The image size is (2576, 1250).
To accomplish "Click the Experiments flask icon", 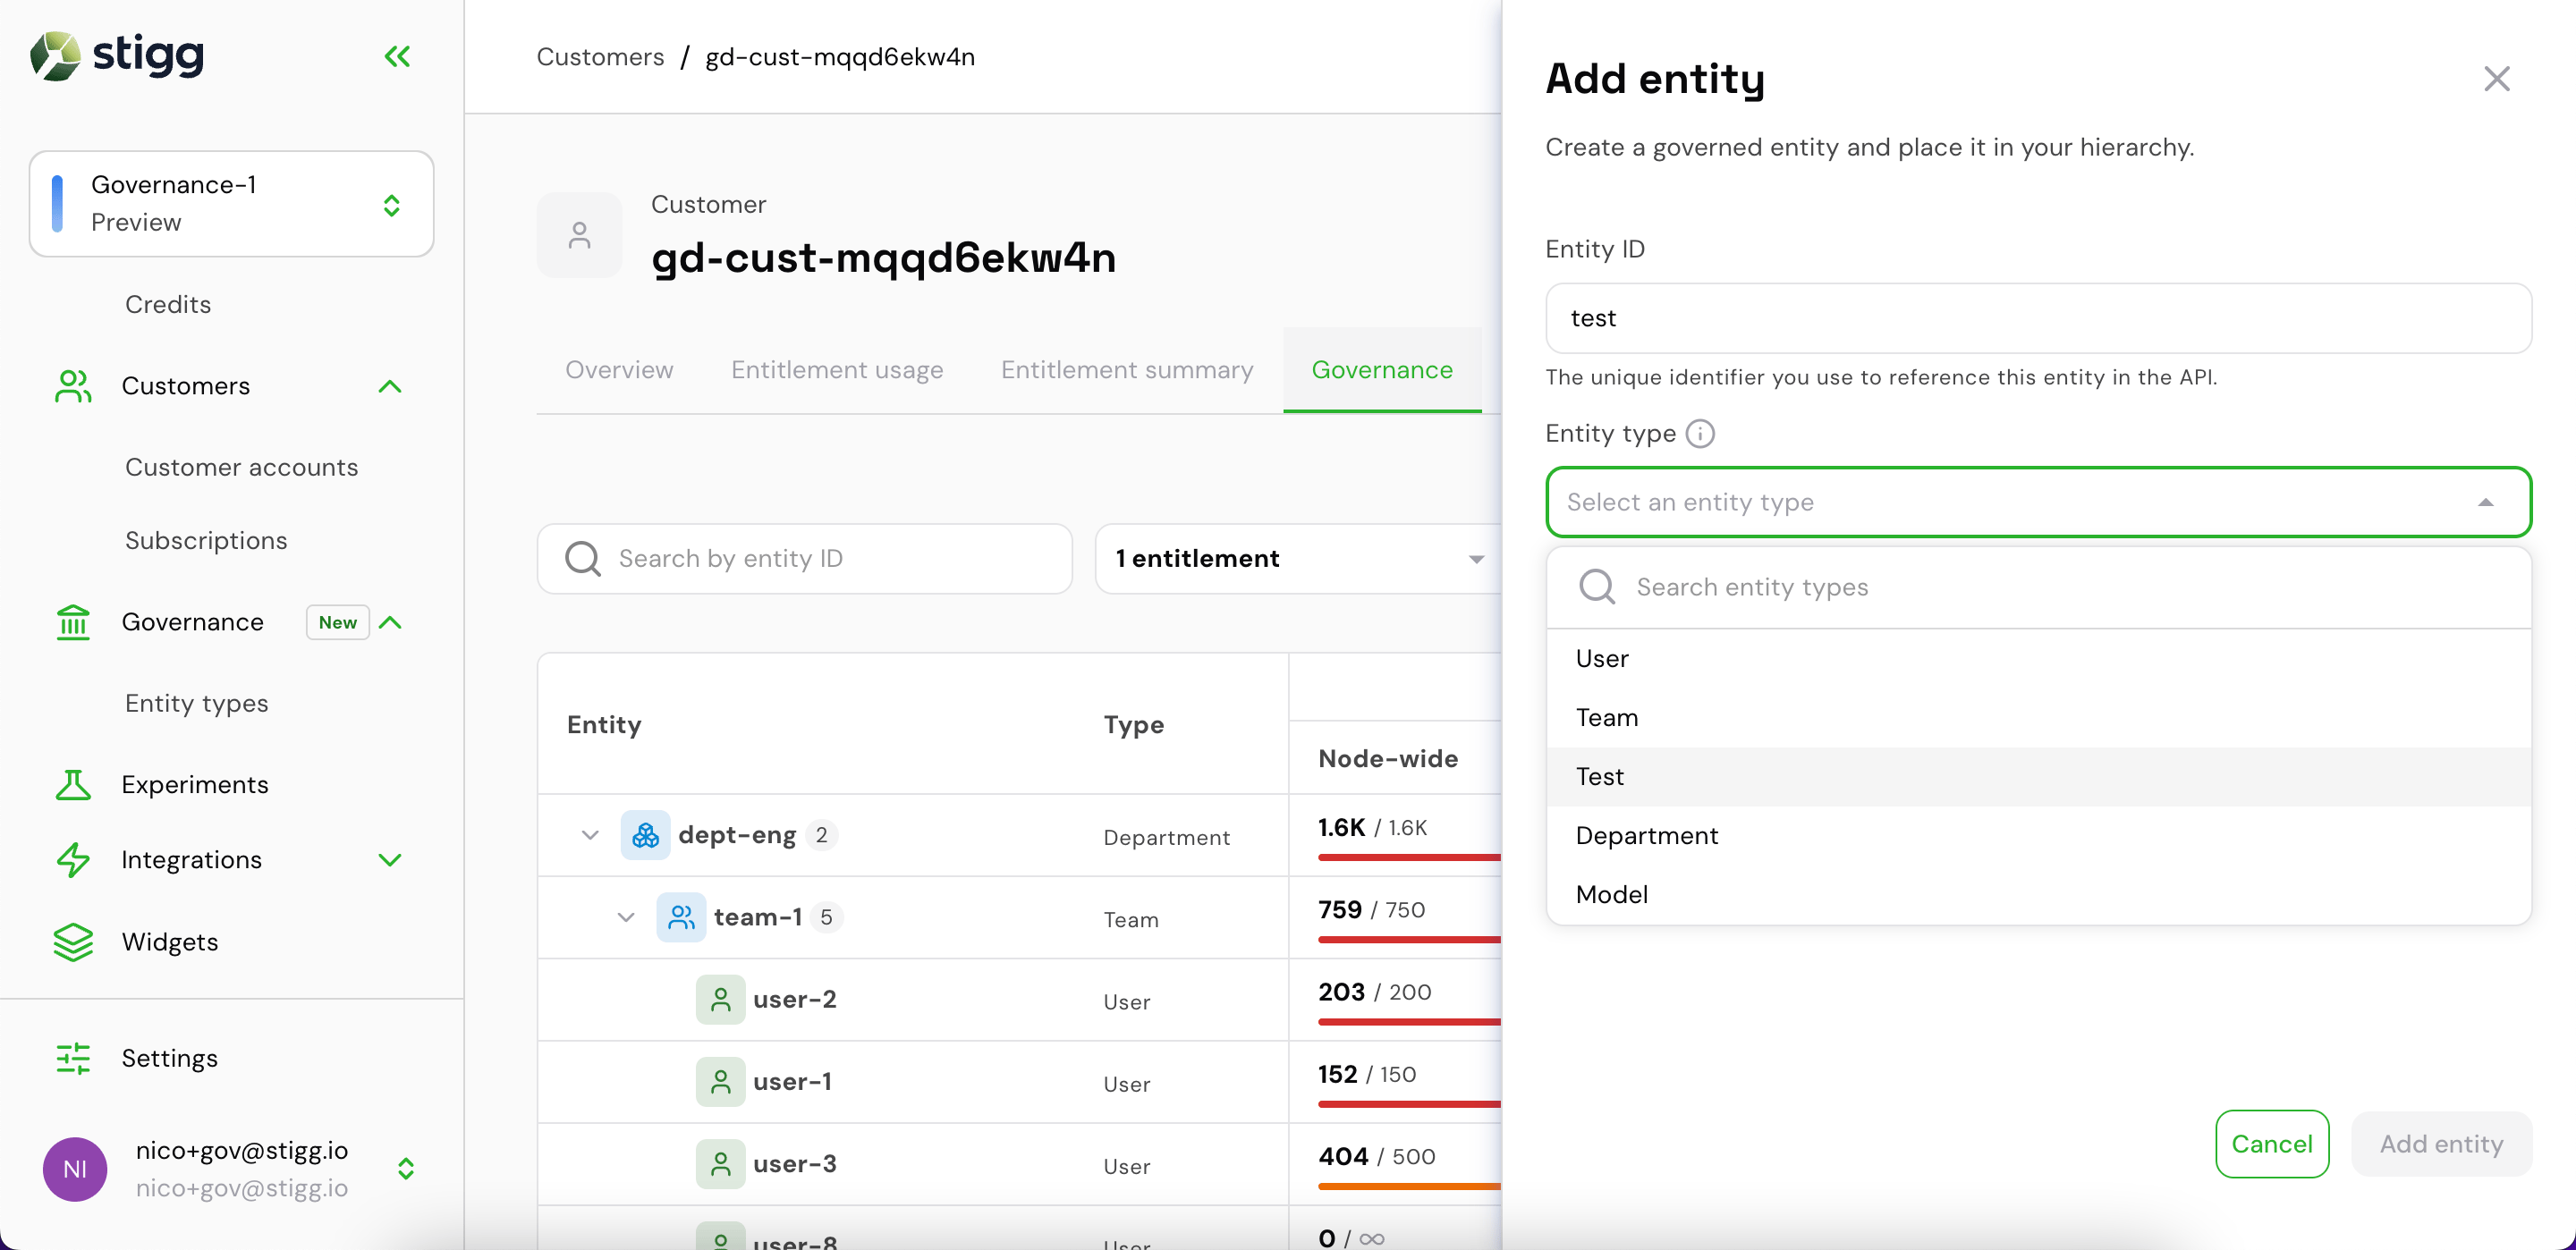I will tap(73, 785).
